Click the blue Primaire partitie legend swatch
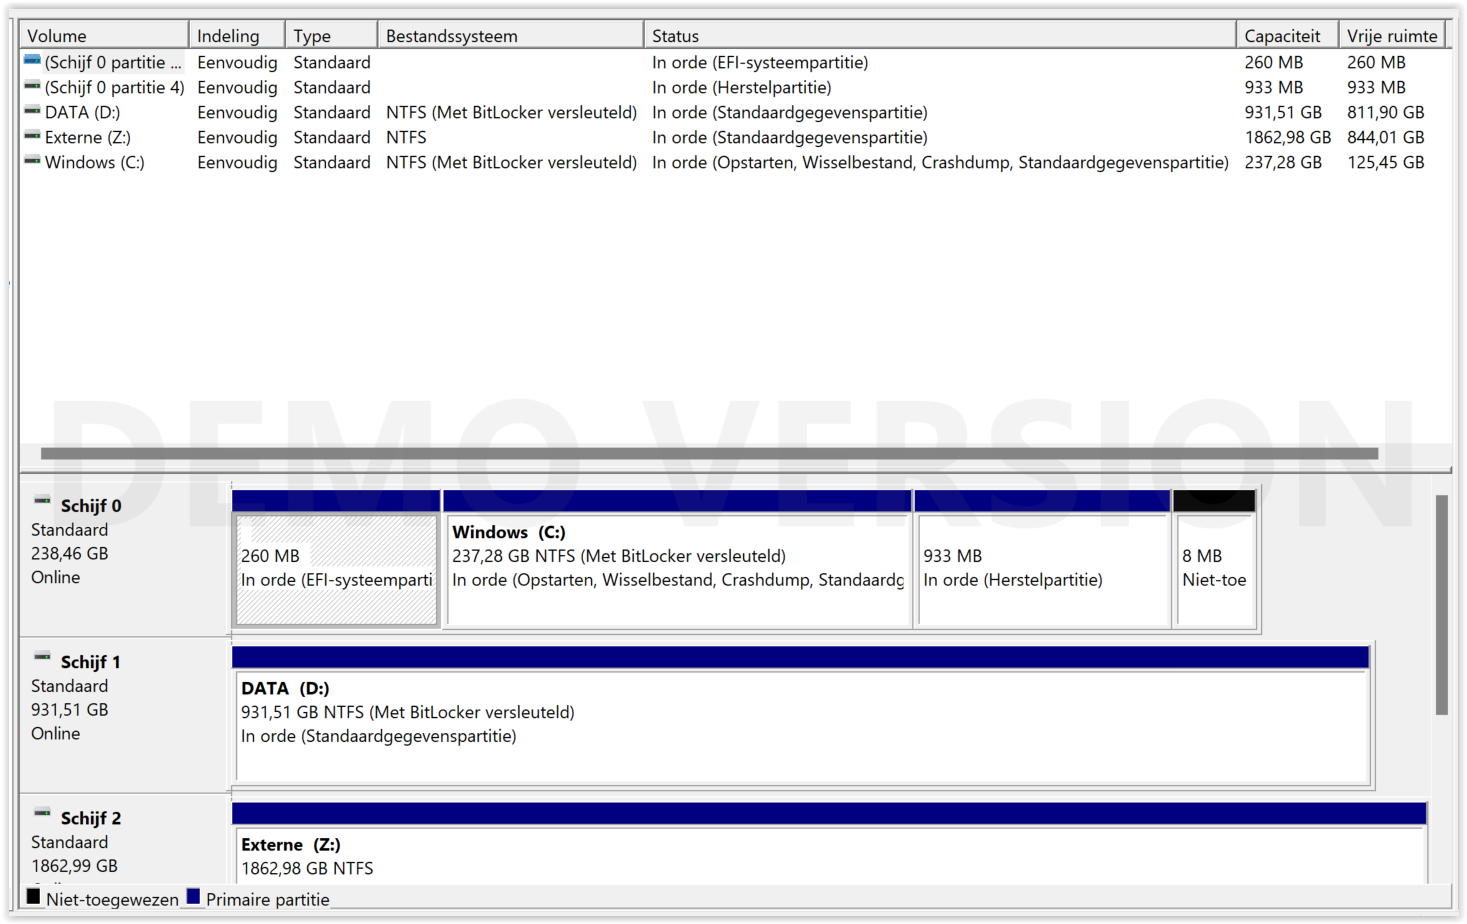This screenshot has width=1467, height=924. 194,897
